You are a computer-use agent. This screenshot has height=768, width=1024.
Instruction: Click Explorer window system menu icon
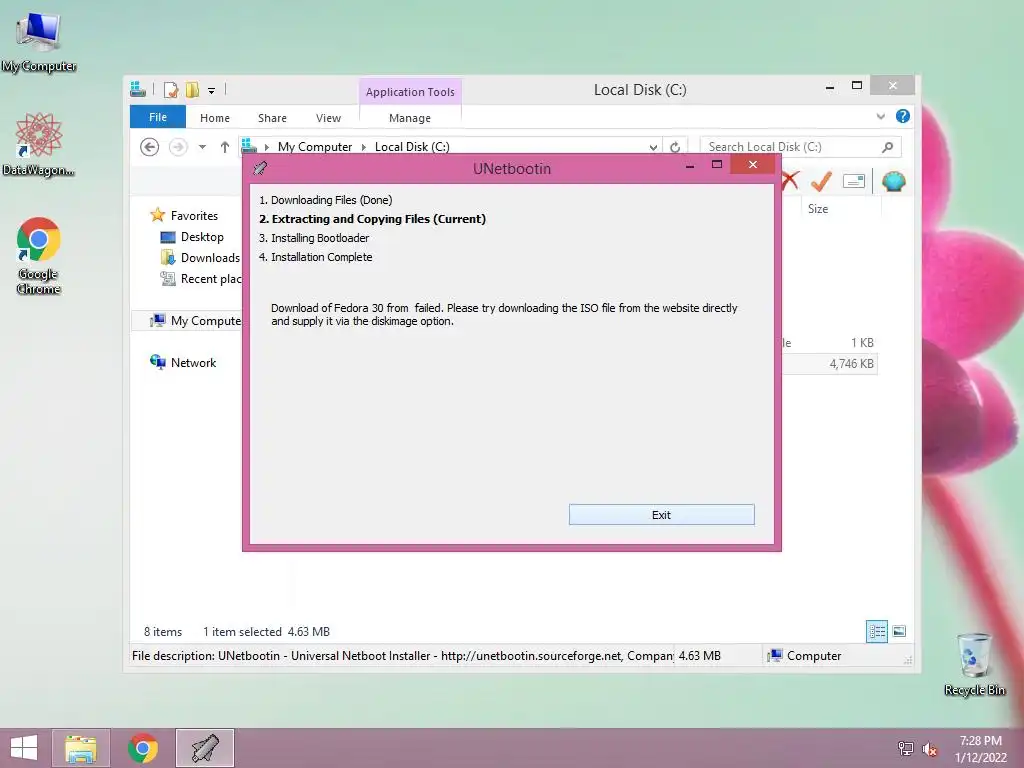138,89
